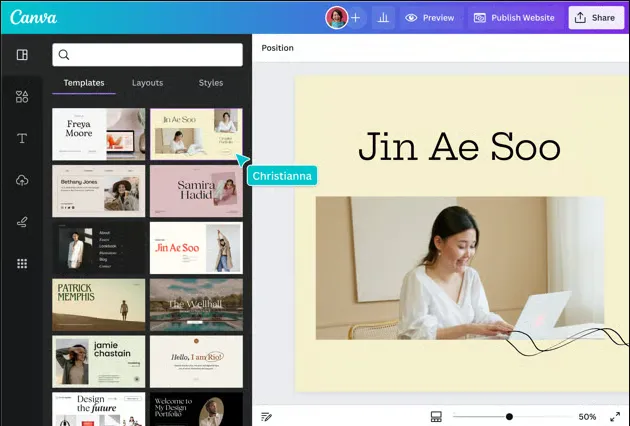
Task: Open the Insights bar chart icon
Action: [383, 17]
